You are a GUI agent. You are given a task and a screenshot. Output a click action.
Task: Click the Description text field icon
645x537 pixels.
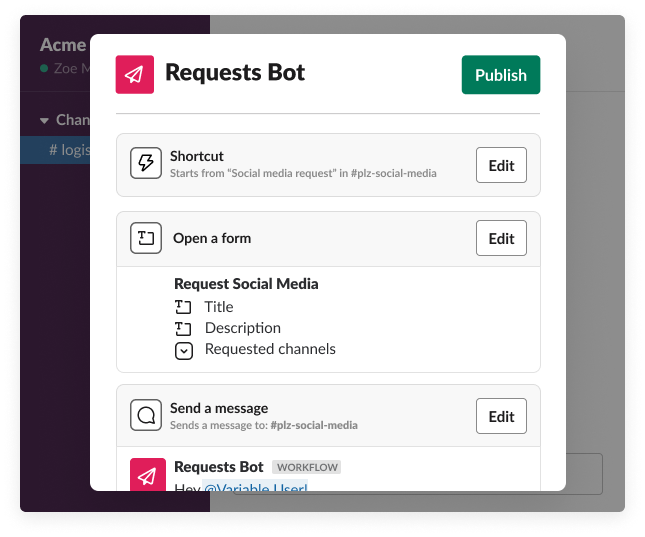[183, 328]
